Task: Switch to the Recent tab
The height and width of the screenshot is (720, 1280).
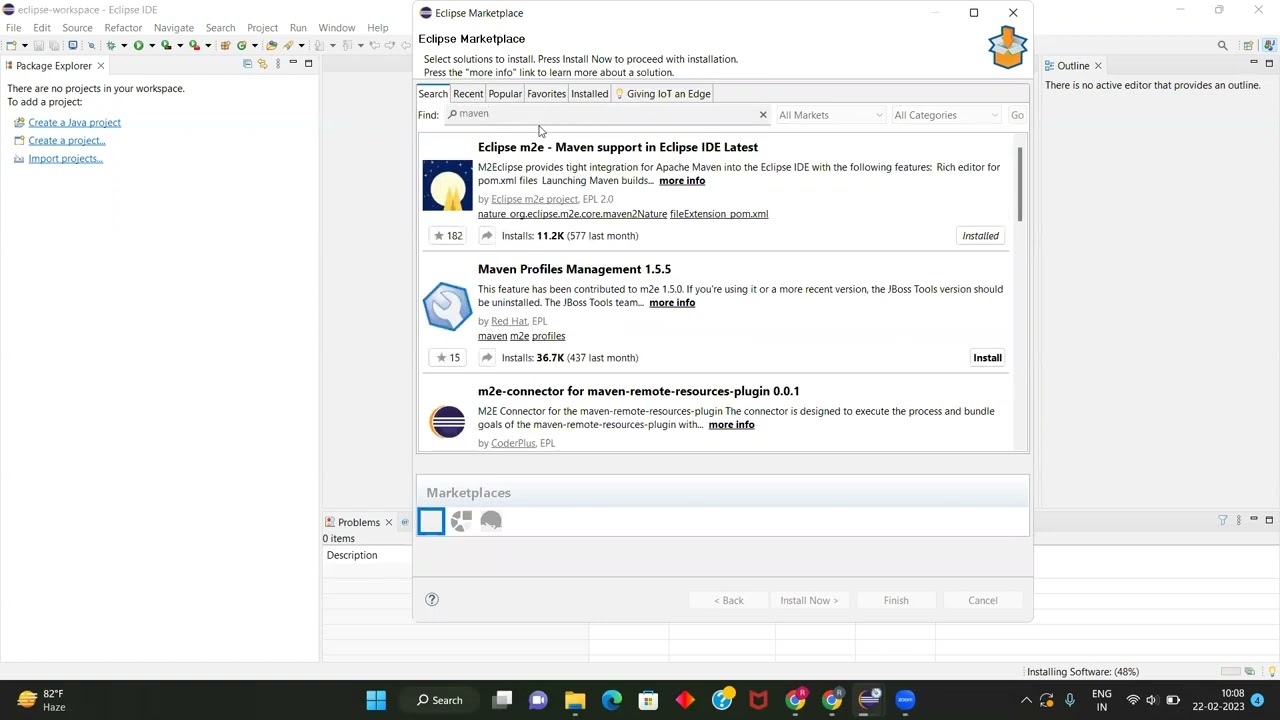Action: 468,94
